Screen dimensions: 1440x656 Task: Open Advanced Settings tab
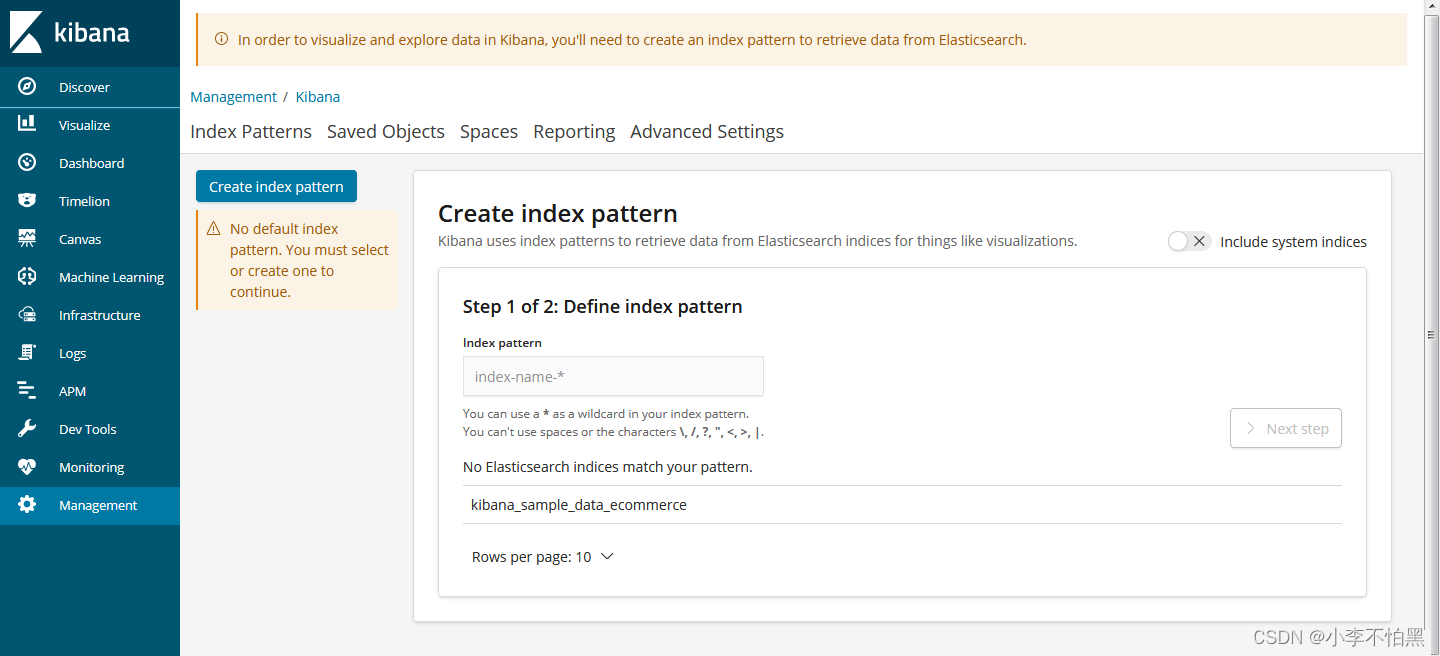707,131
